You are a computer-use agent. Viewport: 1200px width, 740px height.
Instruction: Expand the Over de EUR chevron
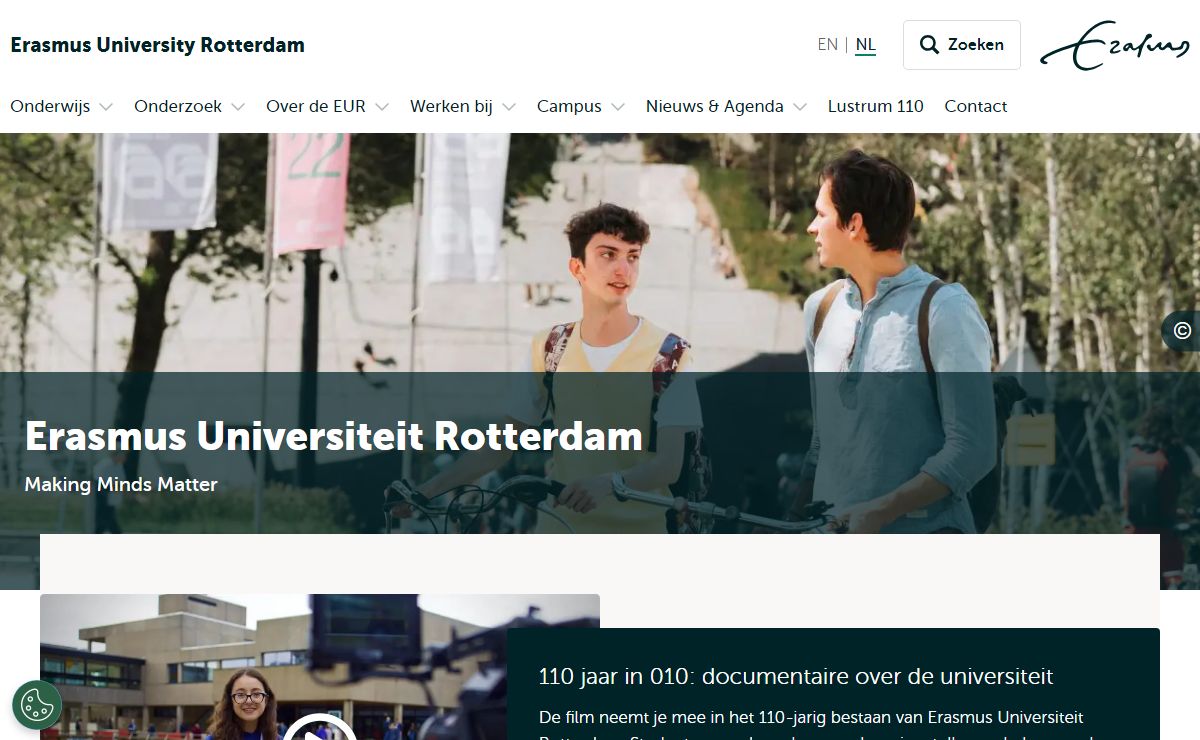[x=382, y=107]
